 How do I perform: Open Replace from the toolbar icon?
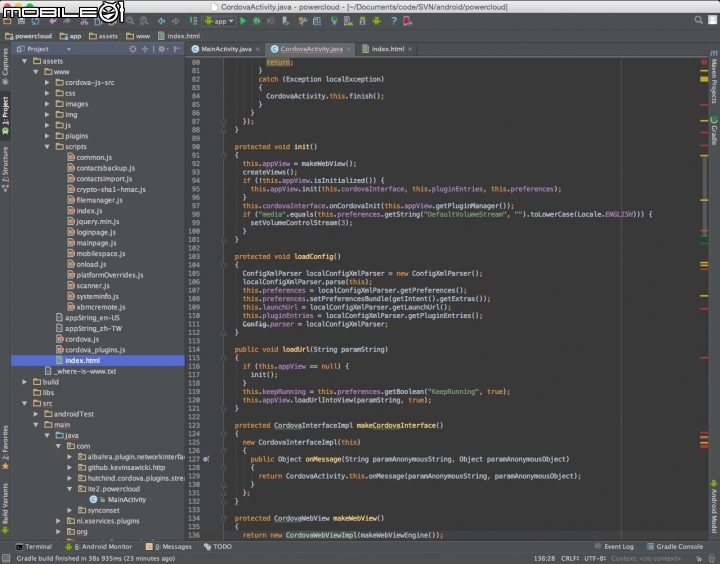tap(144, 21)
